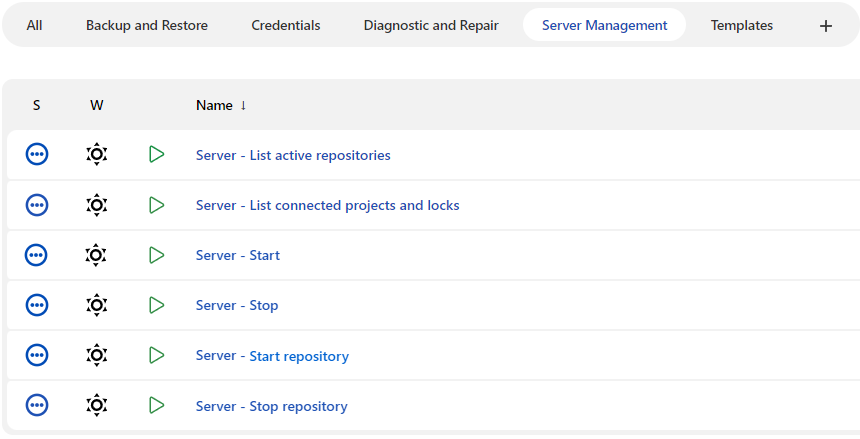This screenshot has height=439, width=860.
Task: Open the Backup and Restore tab
Action: tap(147, 25)
